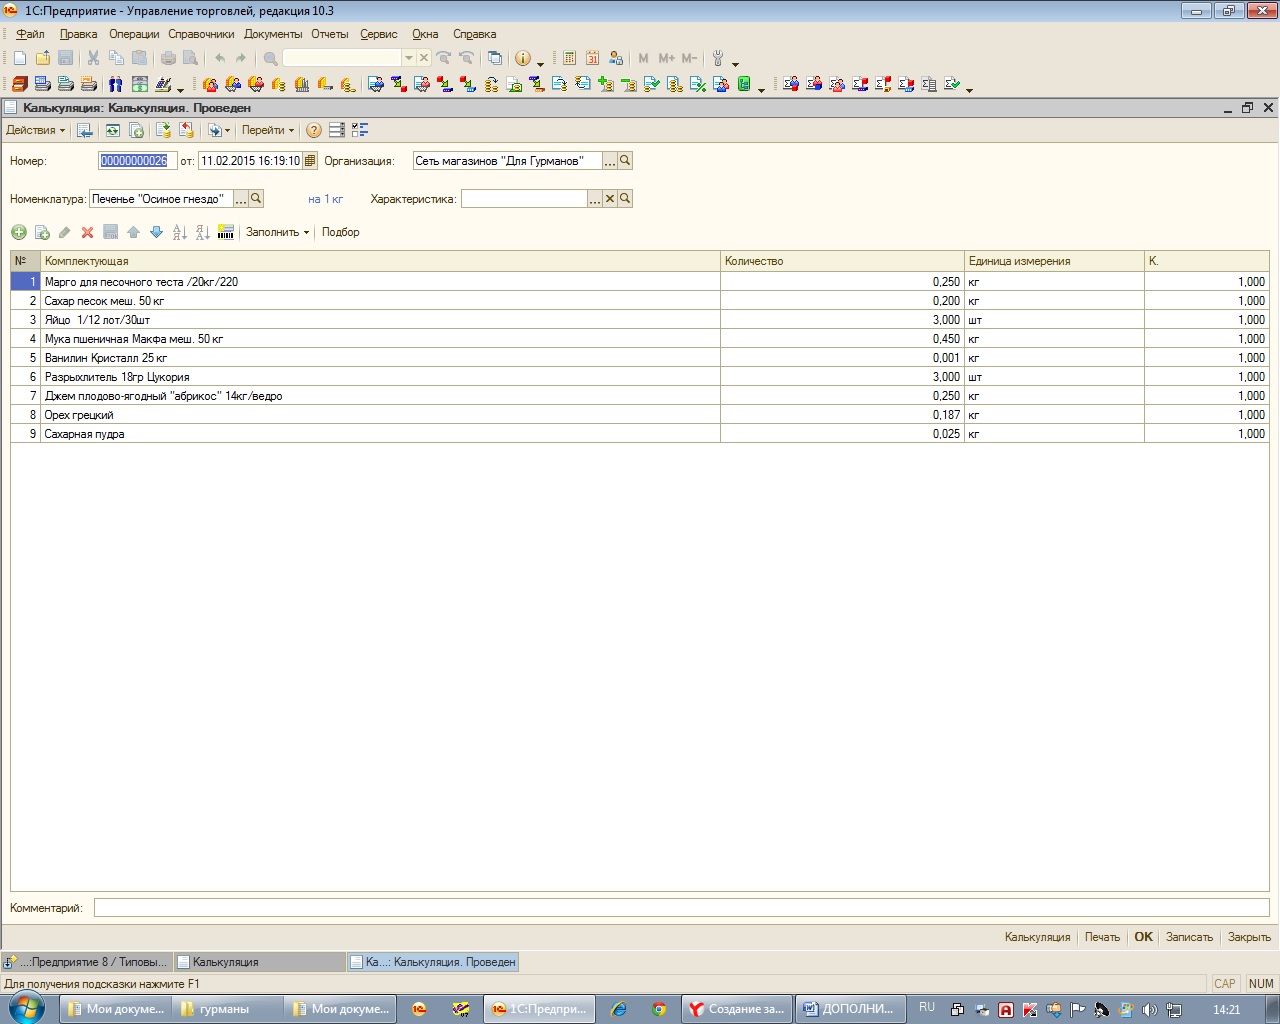The width and height of the screenshot is (1280, 1024).
Task: Expand the Заполнить dropdown
Action: [277, 232]
